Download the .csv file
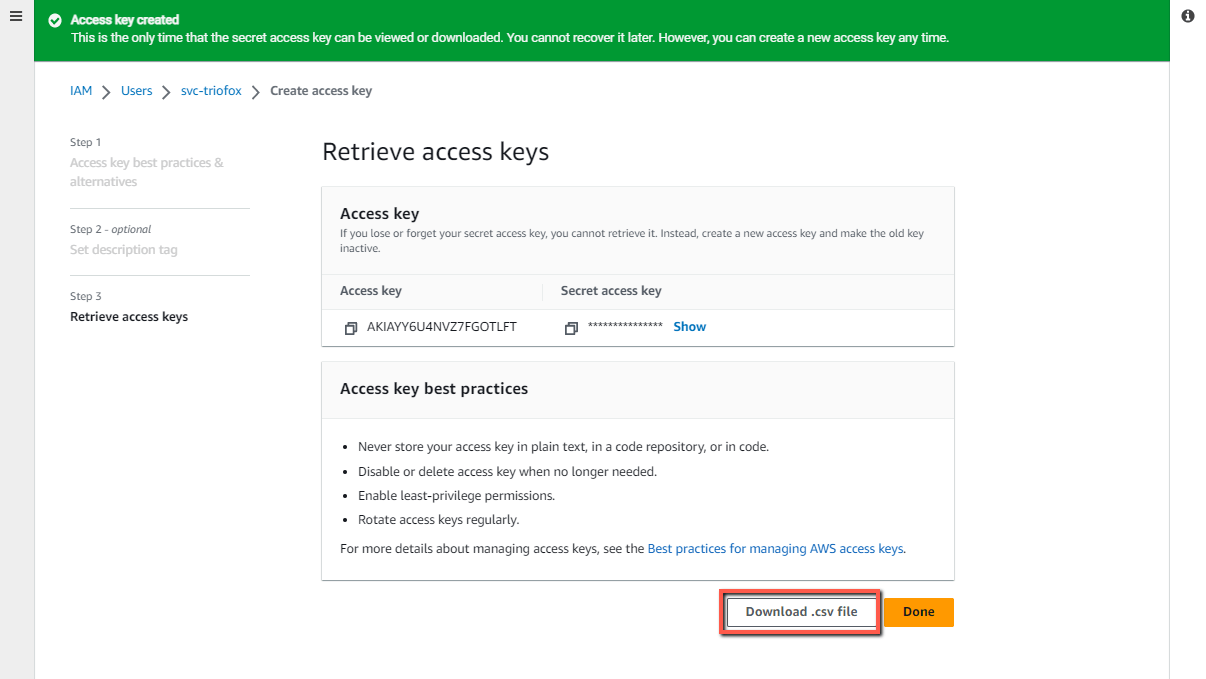 coord(800,611)
